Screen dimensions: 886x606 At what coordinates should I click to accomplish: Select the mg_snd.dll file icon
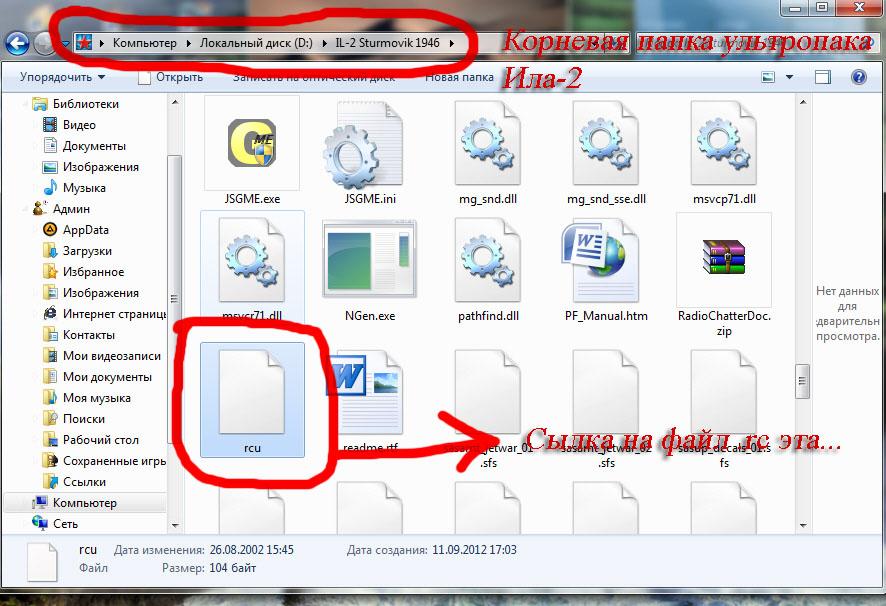point(488,142)
